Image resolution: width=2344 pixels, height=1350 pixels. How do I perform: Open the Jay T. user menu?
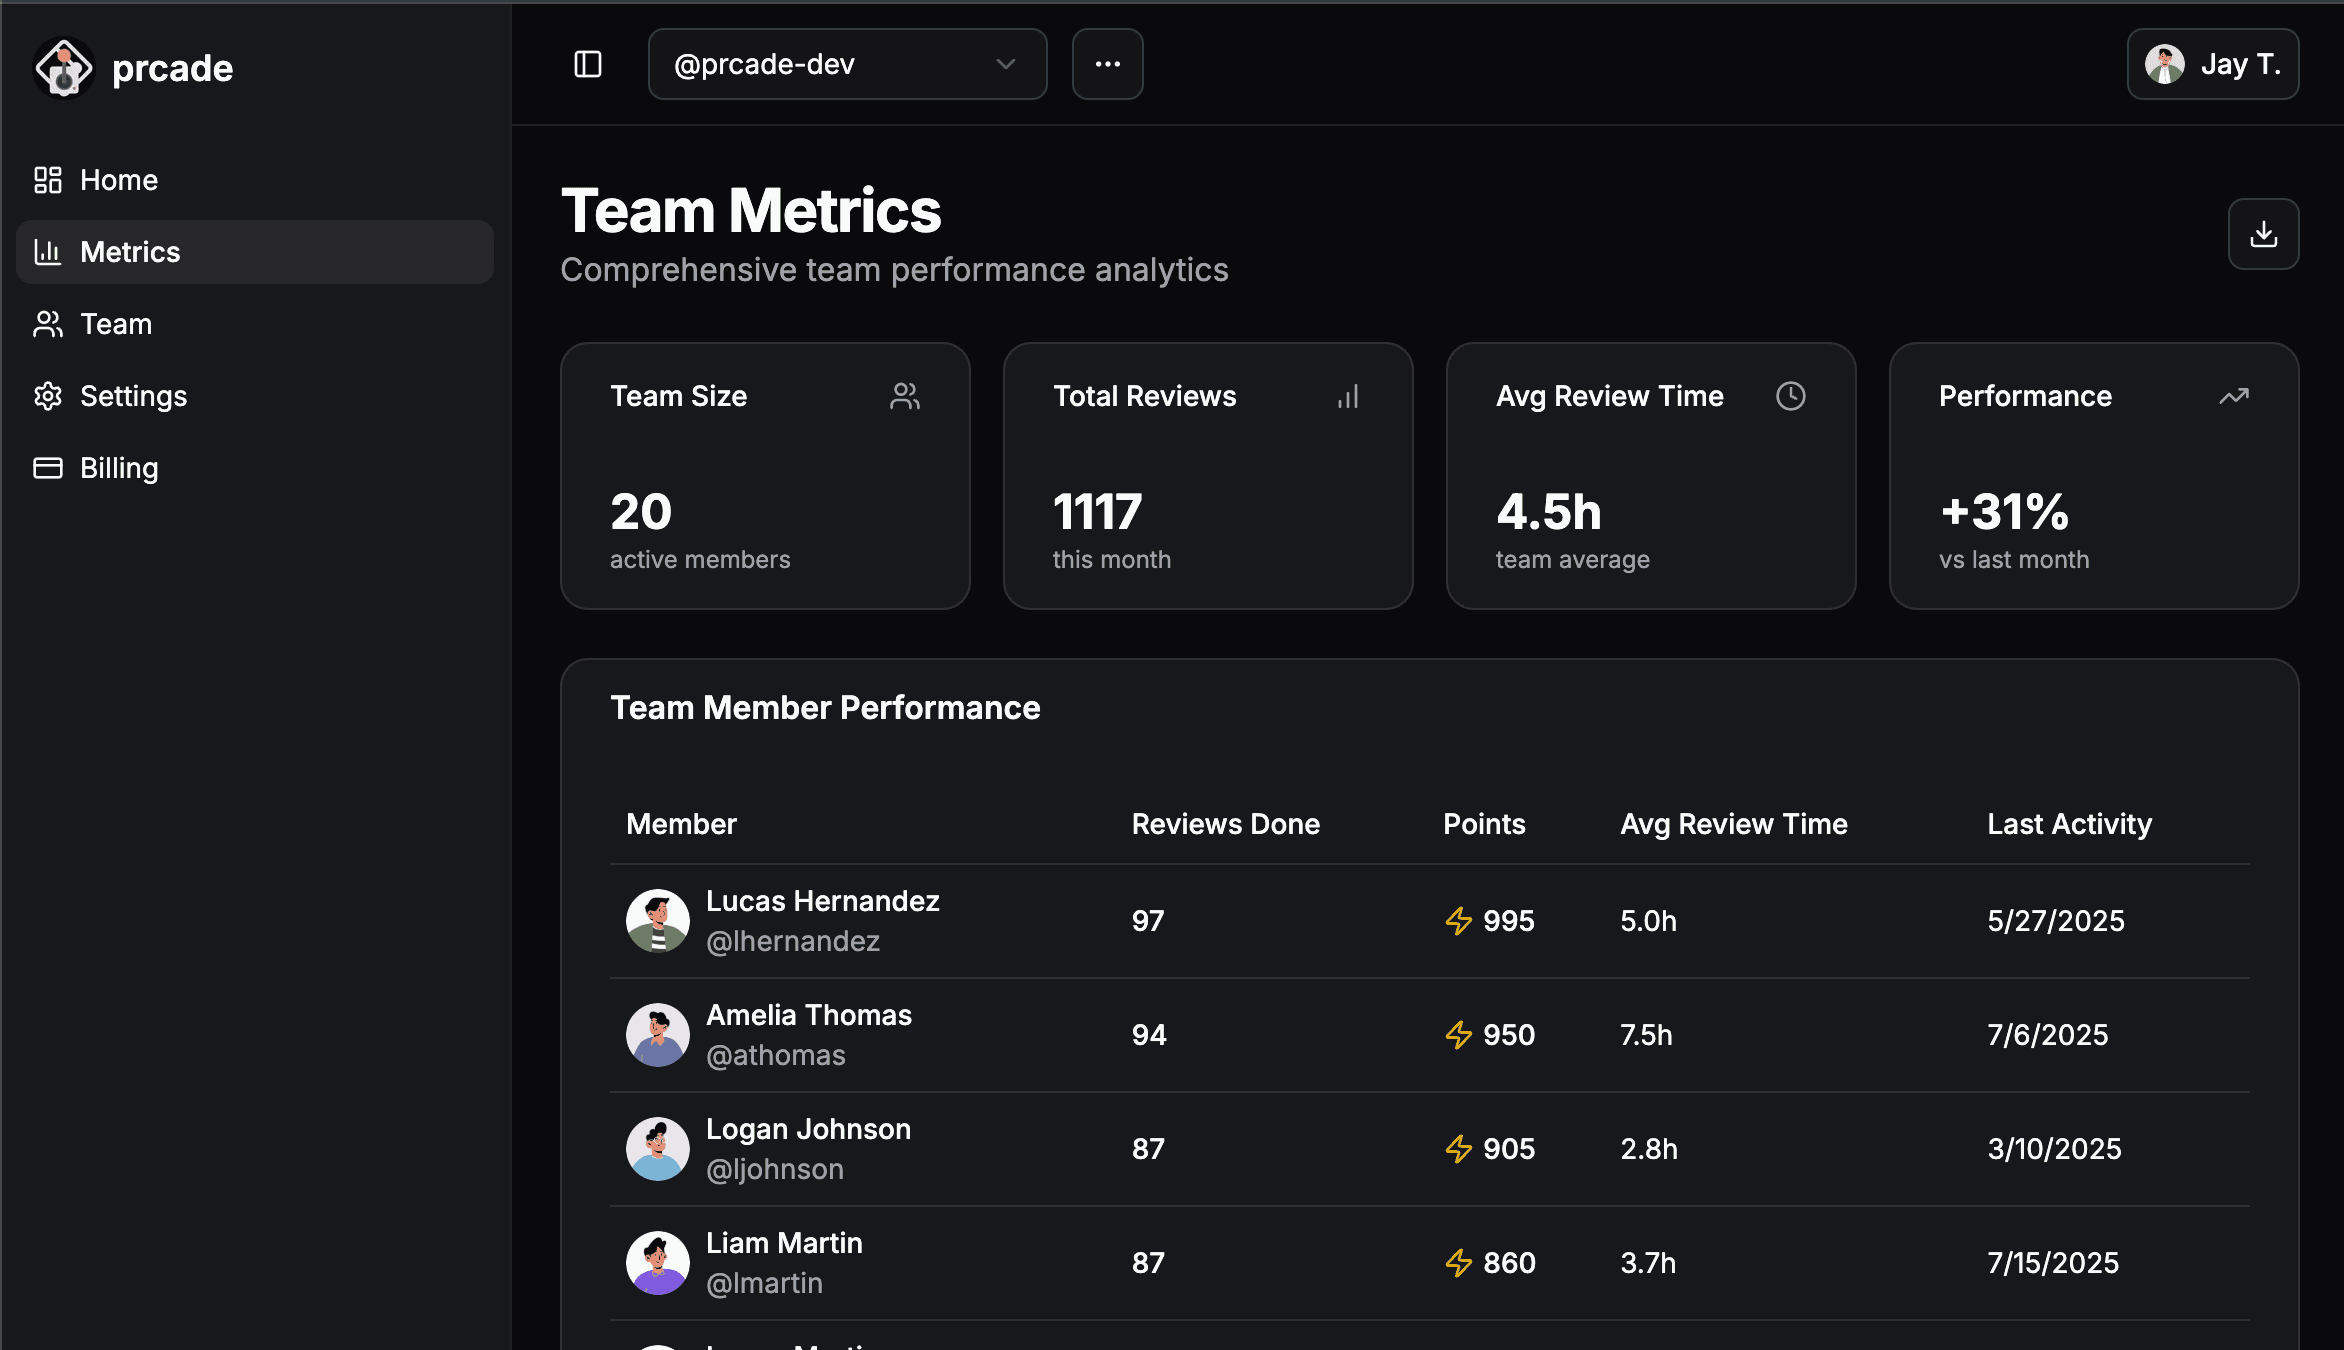2212,64
